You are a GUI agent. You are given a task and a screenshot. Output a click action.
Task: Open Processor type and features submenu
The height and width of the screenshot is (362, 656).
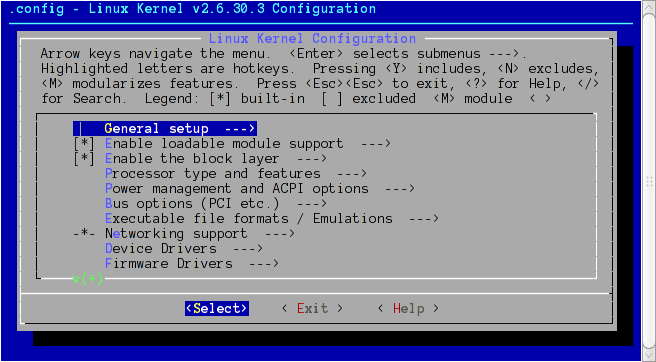tap(236, 174)
